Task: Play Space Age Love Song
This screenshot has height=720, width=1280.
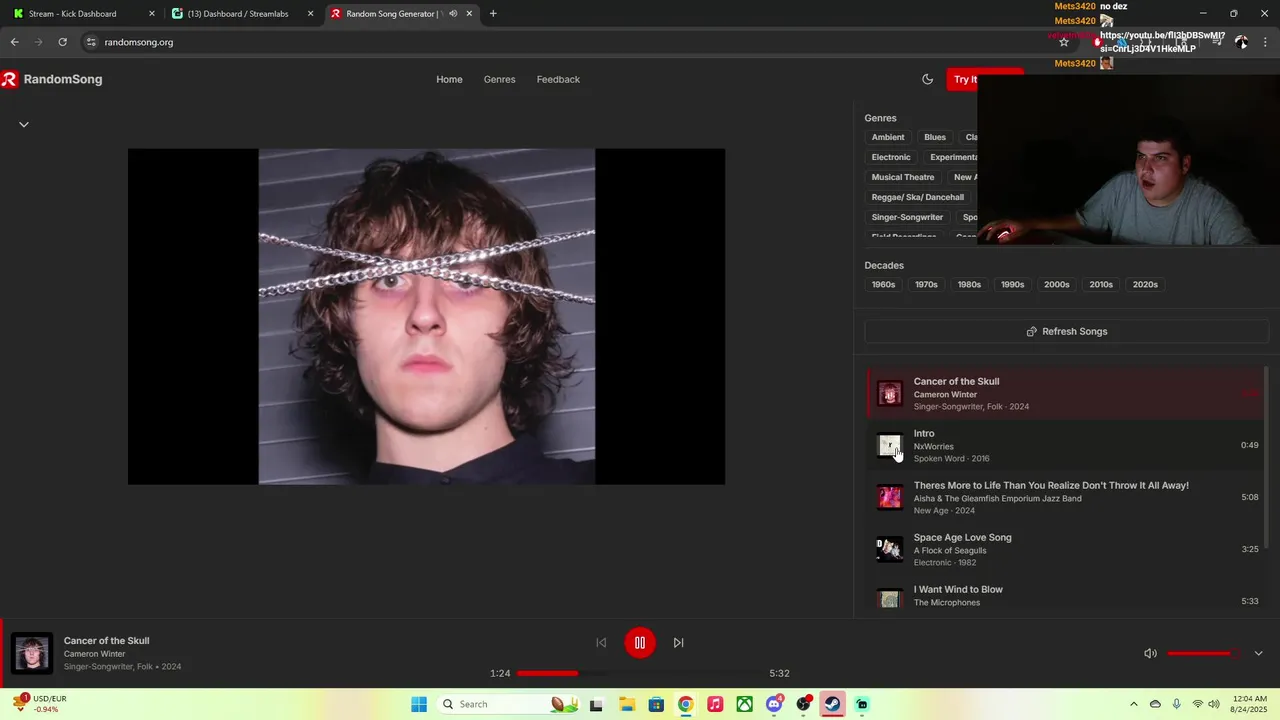Action: (x=1066, y=549)
